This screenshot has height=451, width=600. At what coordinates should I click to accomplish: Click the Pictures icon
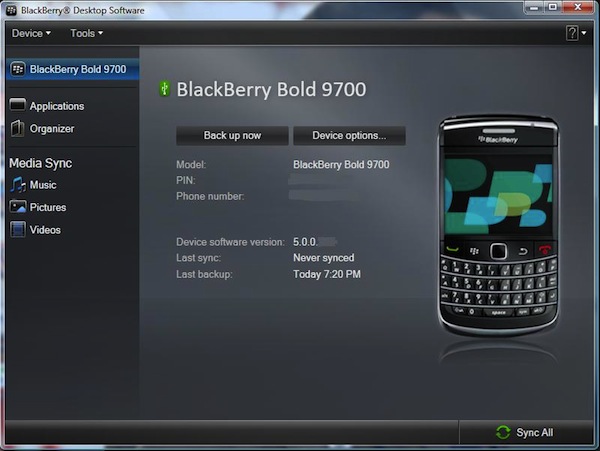tap(18, 207)
